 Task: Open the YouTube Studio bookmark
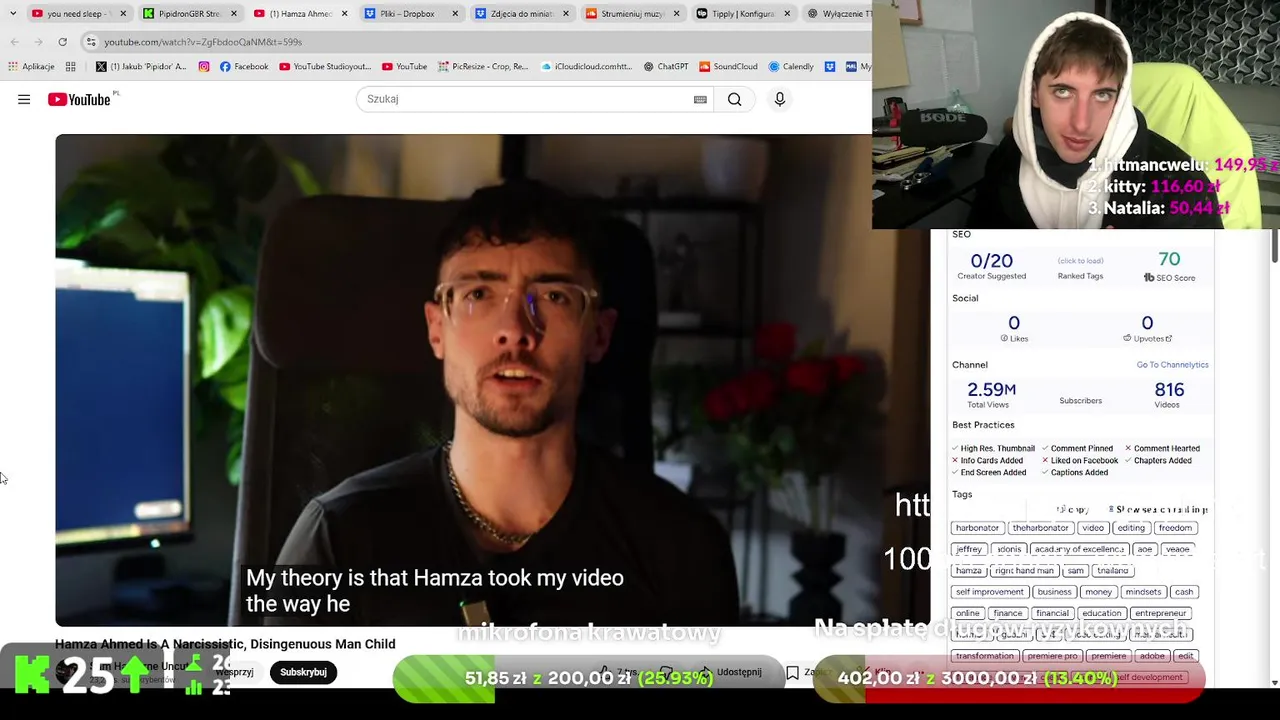(x=326, y=67)
